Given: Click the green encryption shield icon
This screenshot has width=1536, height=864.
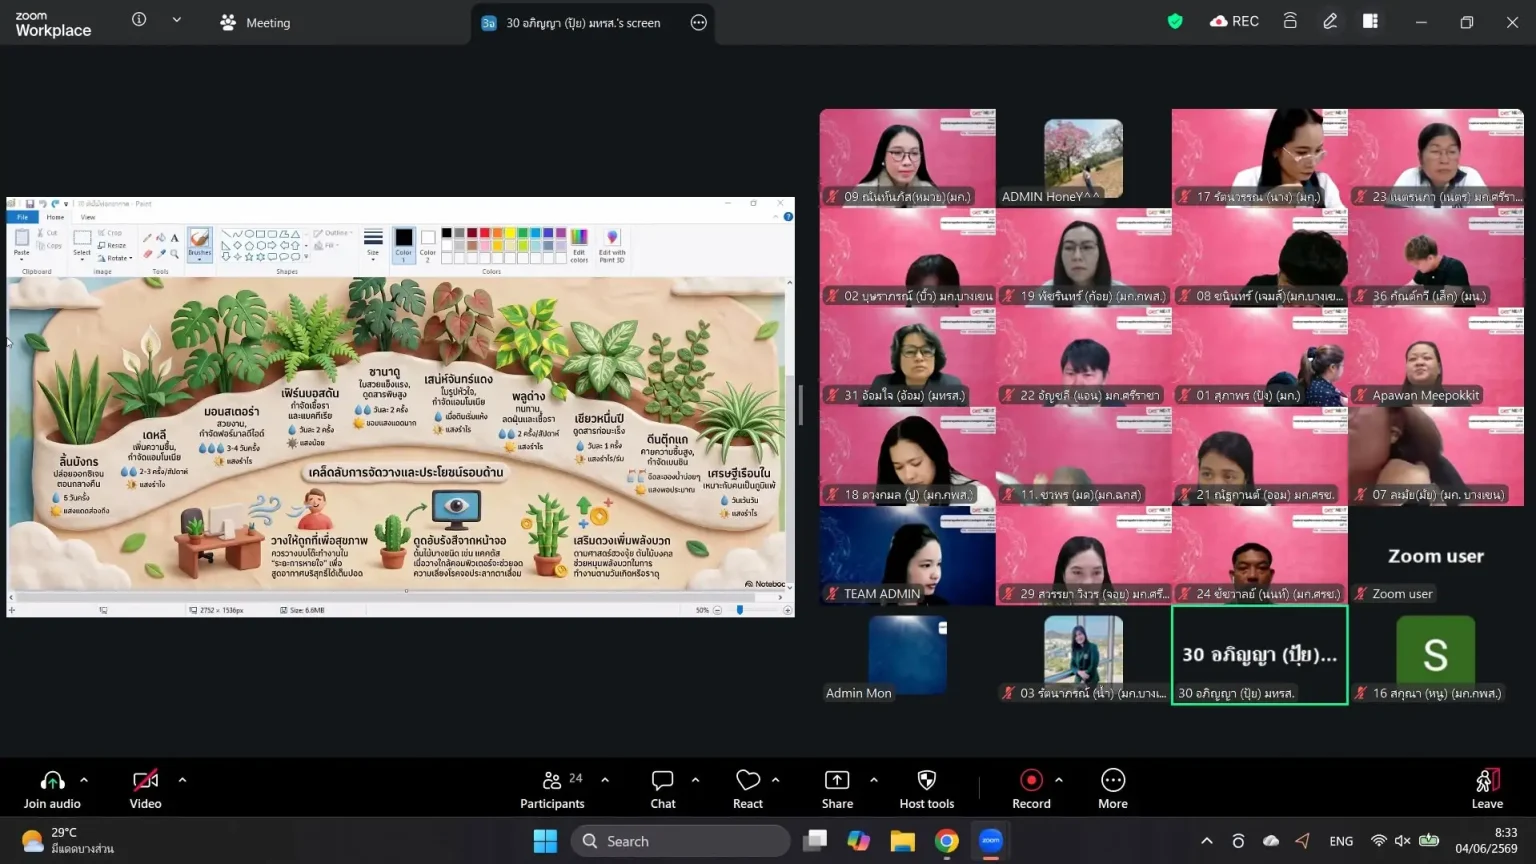Looking at the screenshot, I should (x=1175, y=21).
